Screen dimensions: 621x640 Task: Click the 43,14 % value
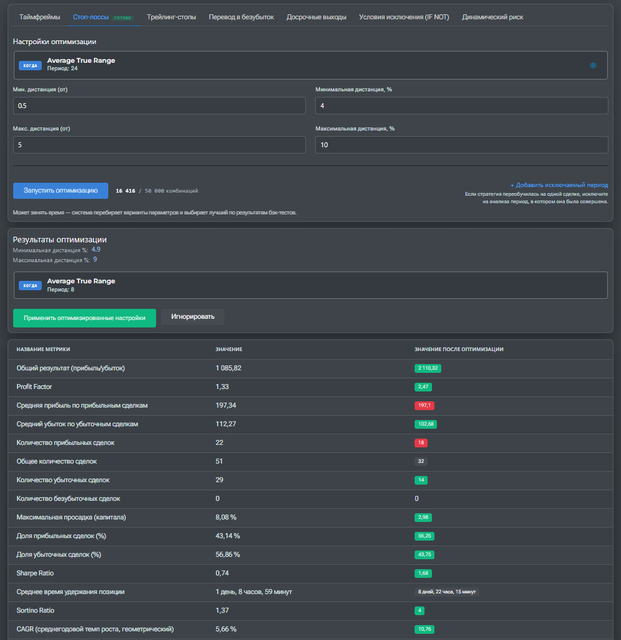coord(227,536)
